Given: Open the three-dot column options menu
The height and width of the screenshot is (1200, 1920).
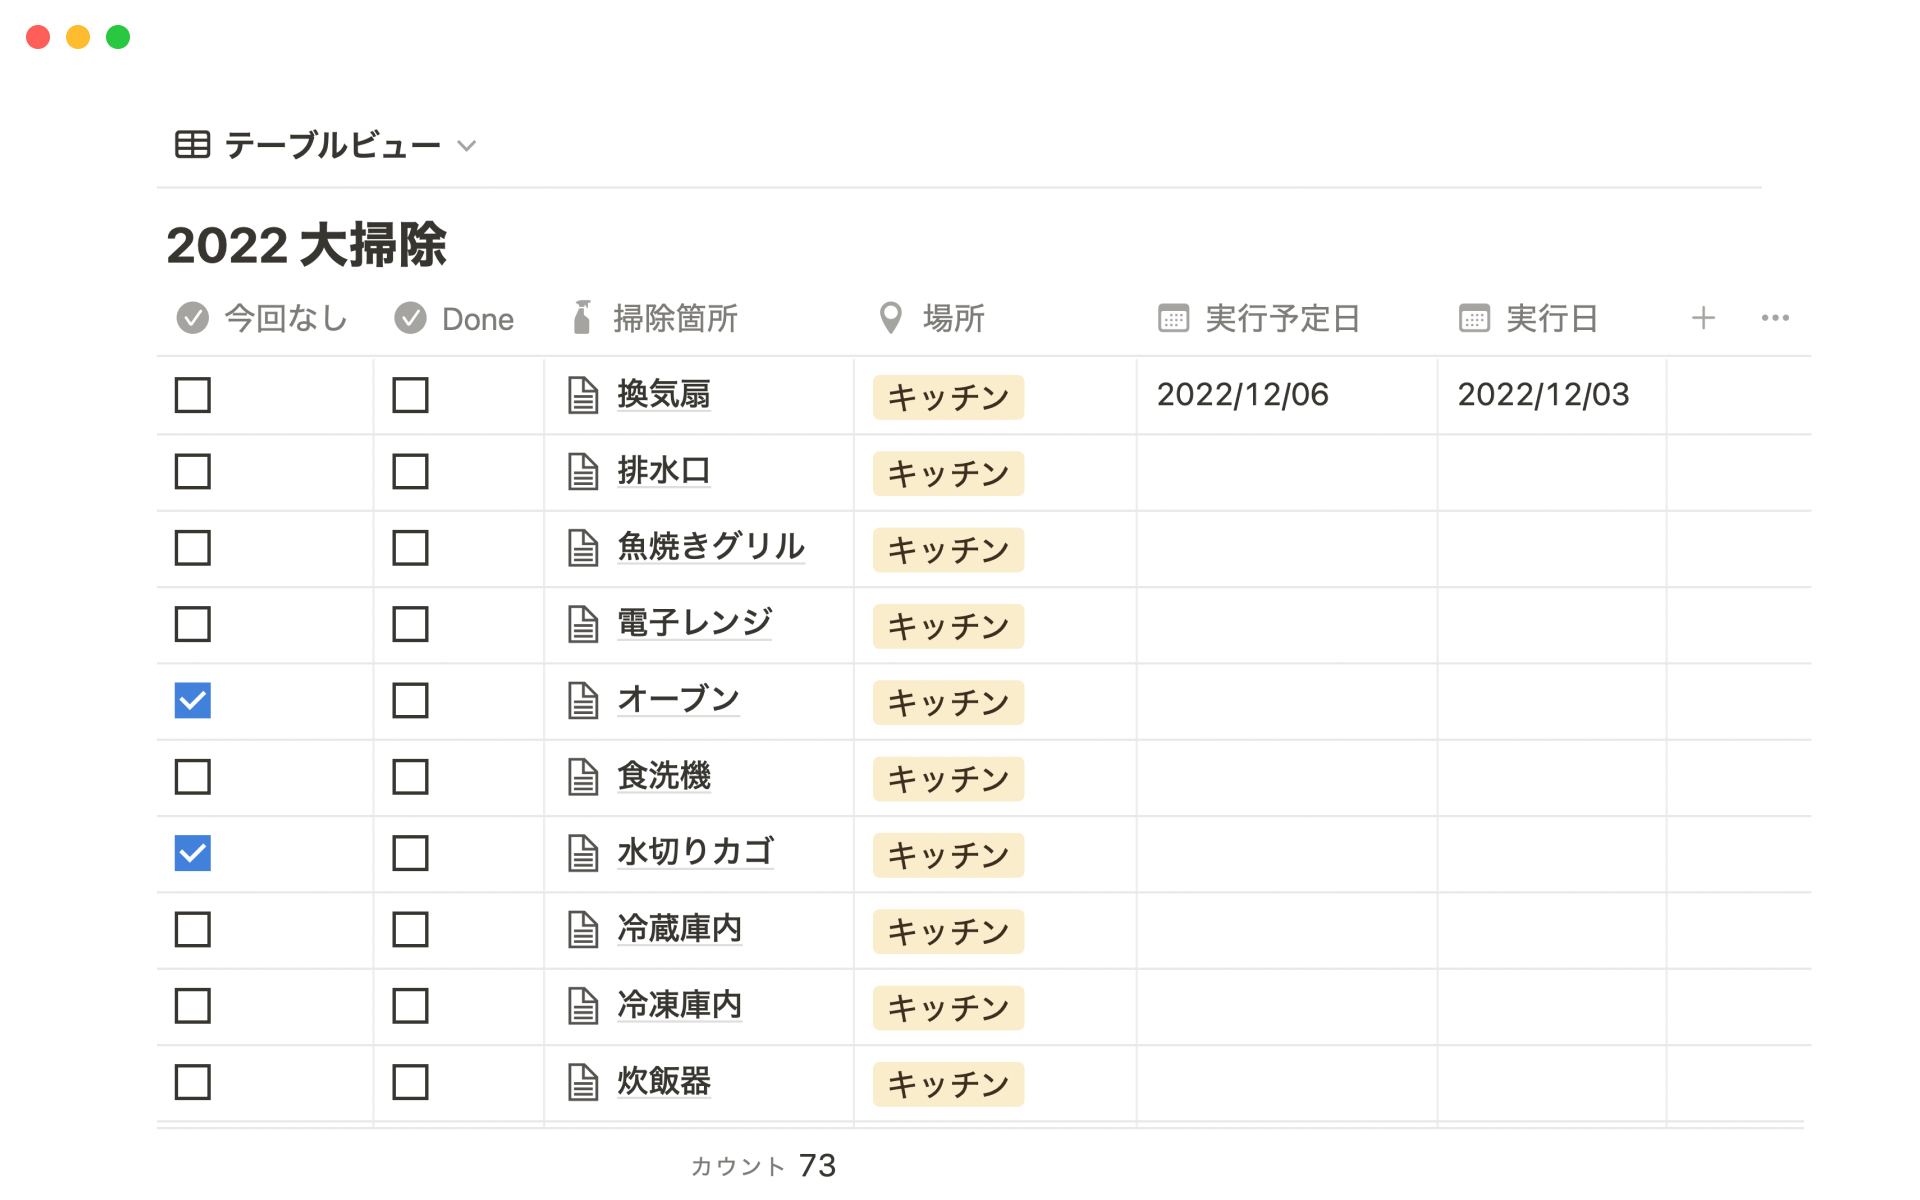Looking at the screenshot, I should point(1775,318).
